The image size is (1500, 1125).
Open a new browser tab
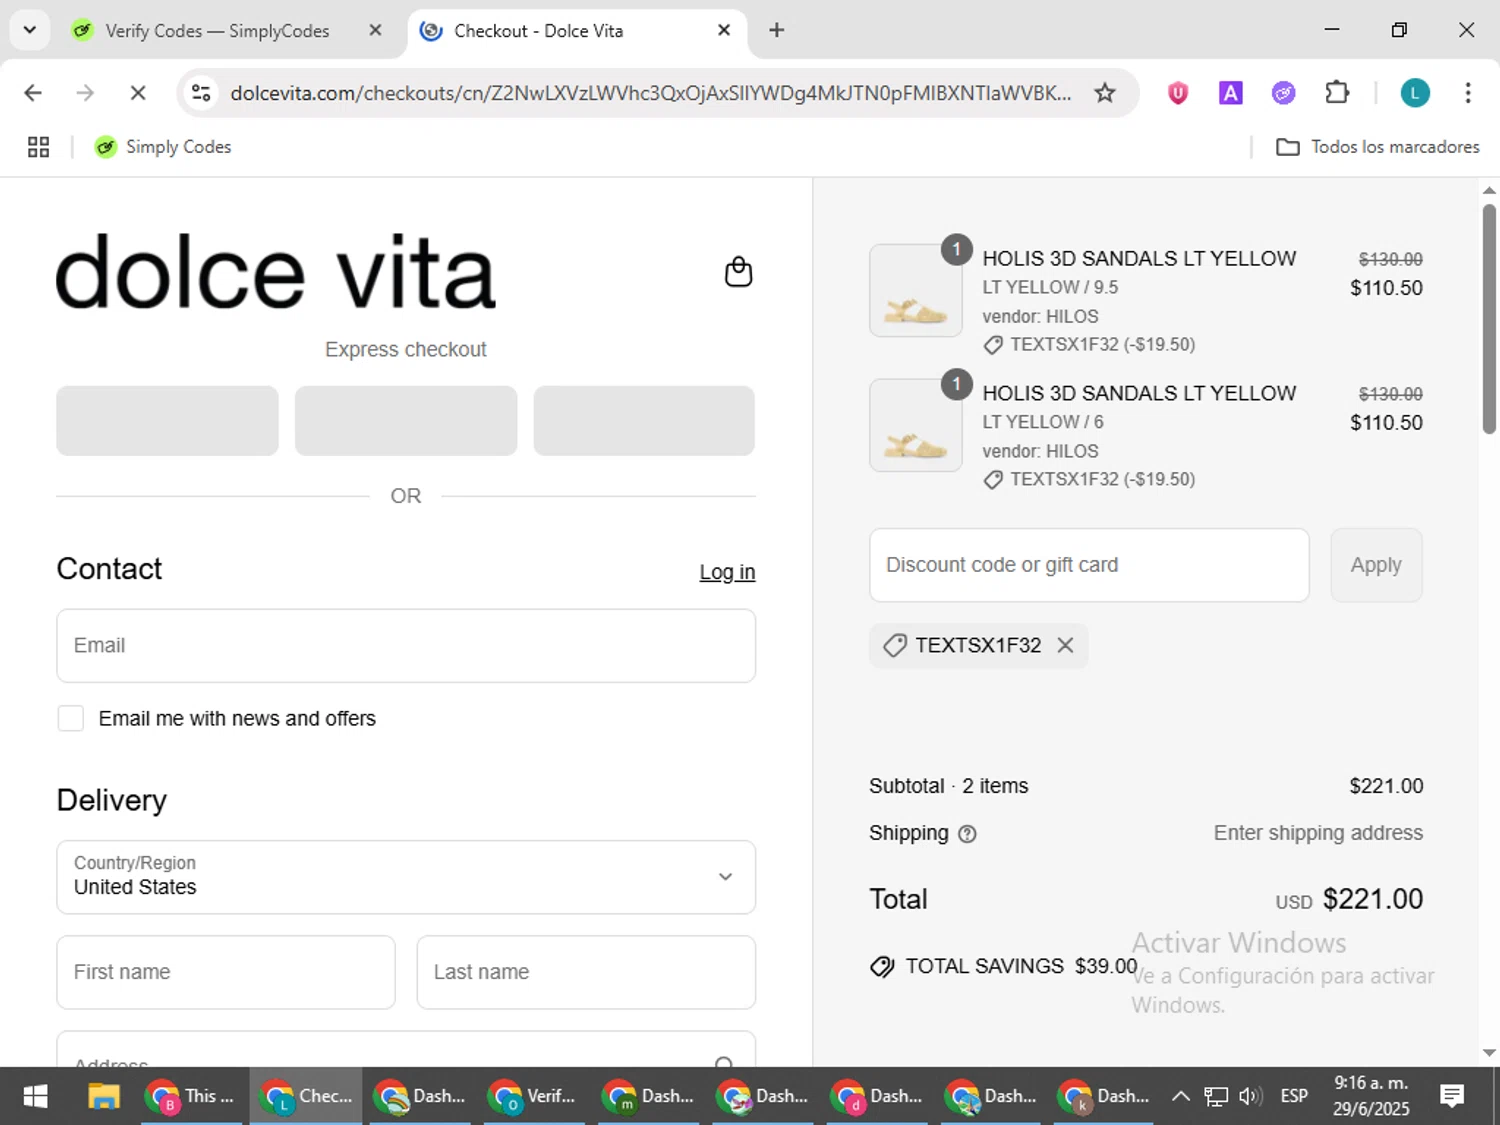[x=776, y=30]
